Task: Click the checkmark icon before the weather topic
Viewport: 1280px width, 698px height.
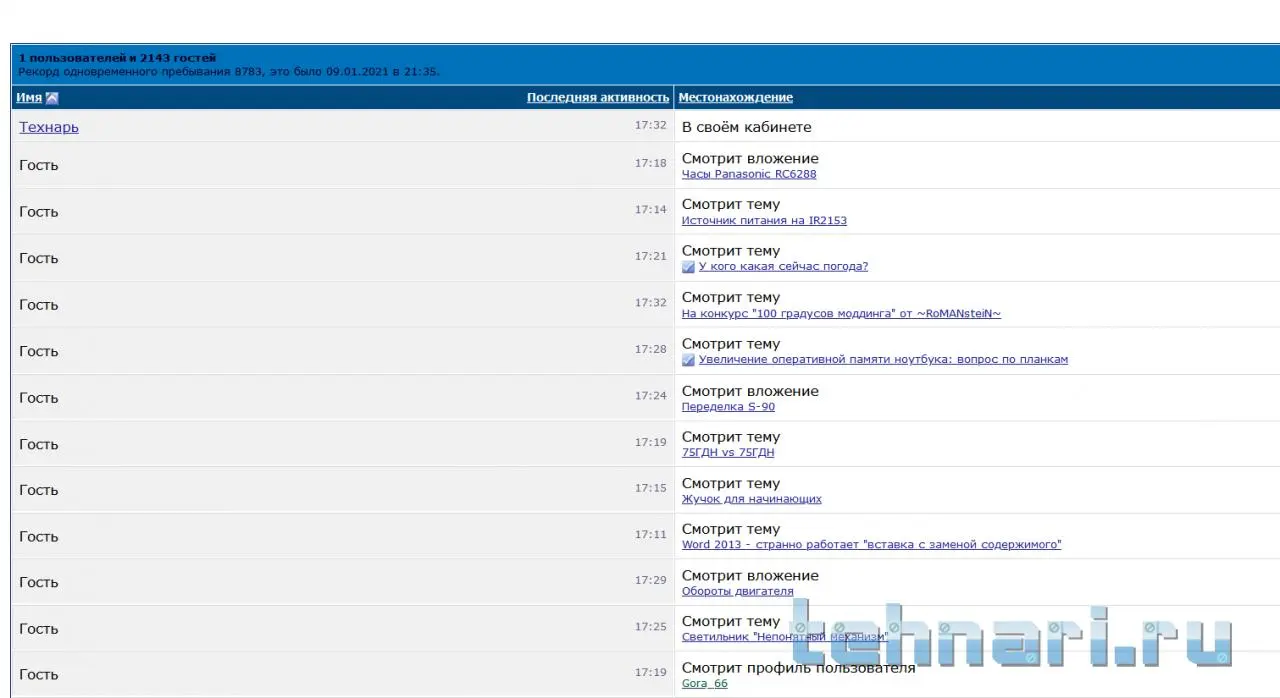Action: click(688, 267)
